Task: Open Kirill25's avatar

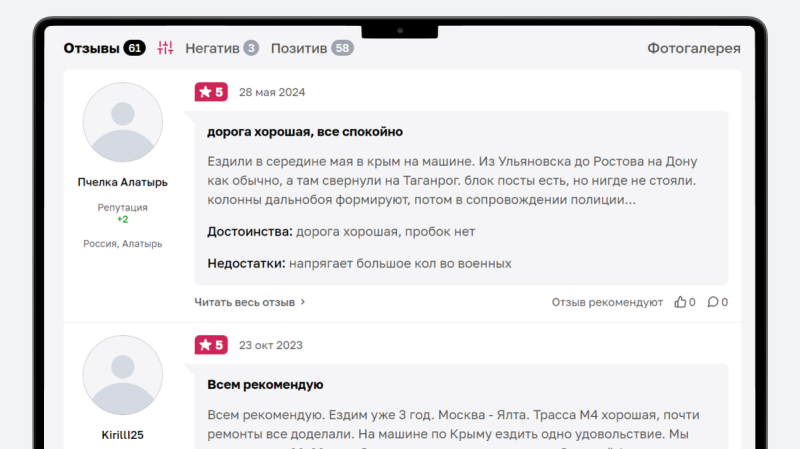Action: pyautogui.click(x=123, y=375)
